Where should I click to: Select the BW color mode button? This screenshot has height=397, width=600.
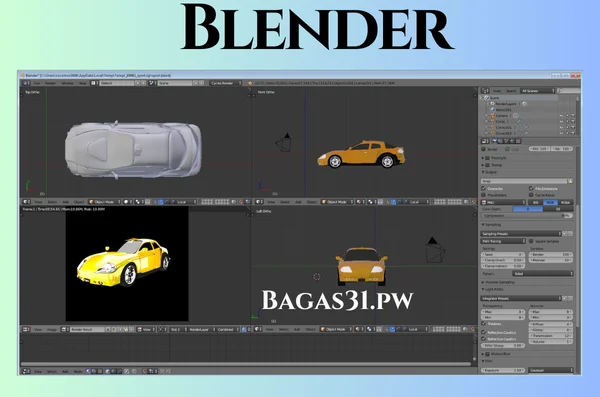[x=536, y=202]
